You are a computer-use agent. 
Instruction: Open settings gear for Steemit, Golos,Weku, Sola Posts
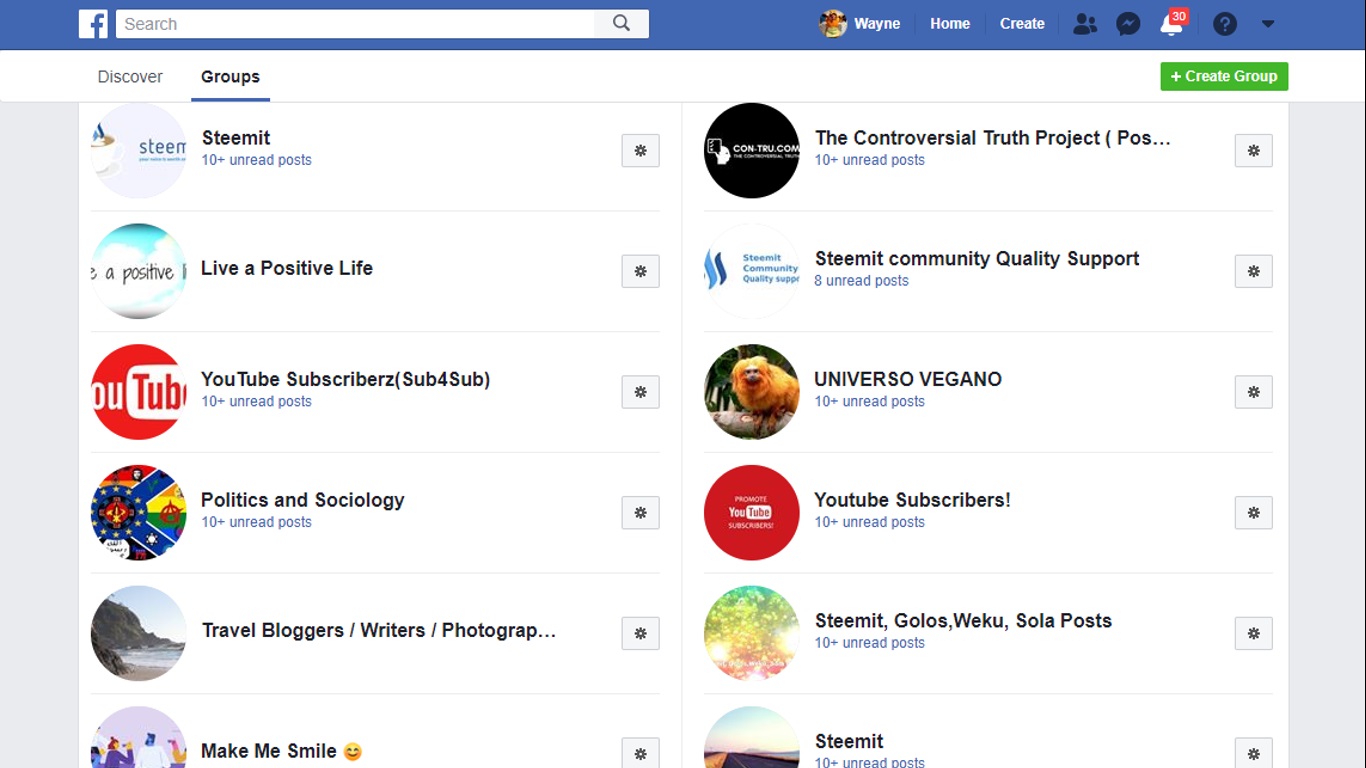click(x=1253, y=633)
